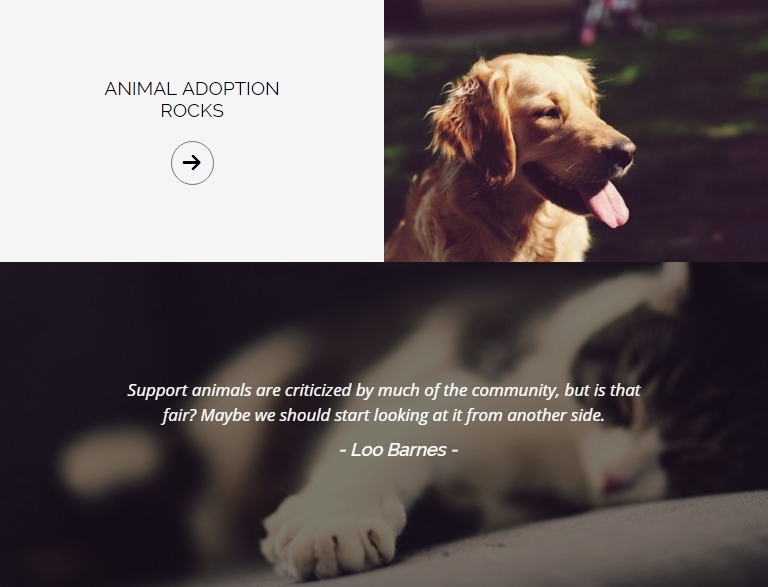This screenshot has width=768, height=587.
Task: Click the dog's closed eye
Action: [550, 113]
